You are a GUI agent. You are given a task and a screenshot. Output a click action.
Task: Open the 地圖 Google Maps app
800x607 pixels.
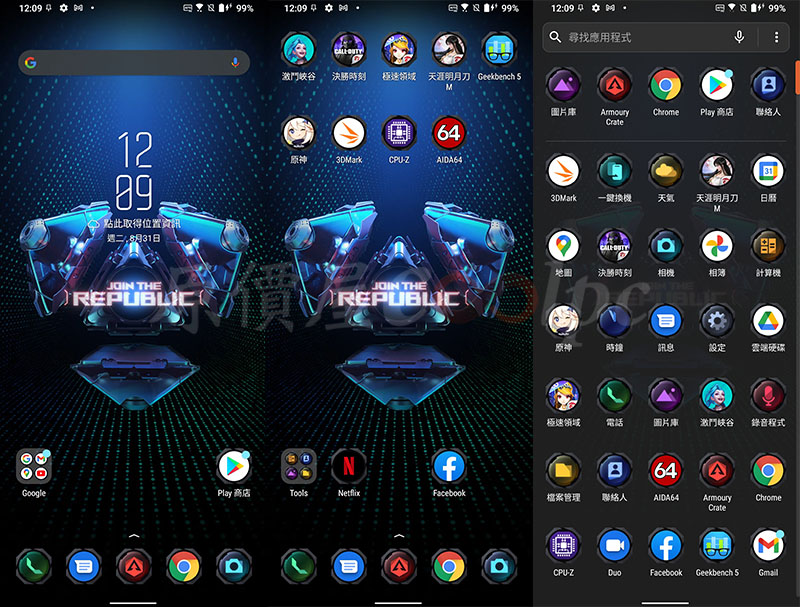[563, 246]
